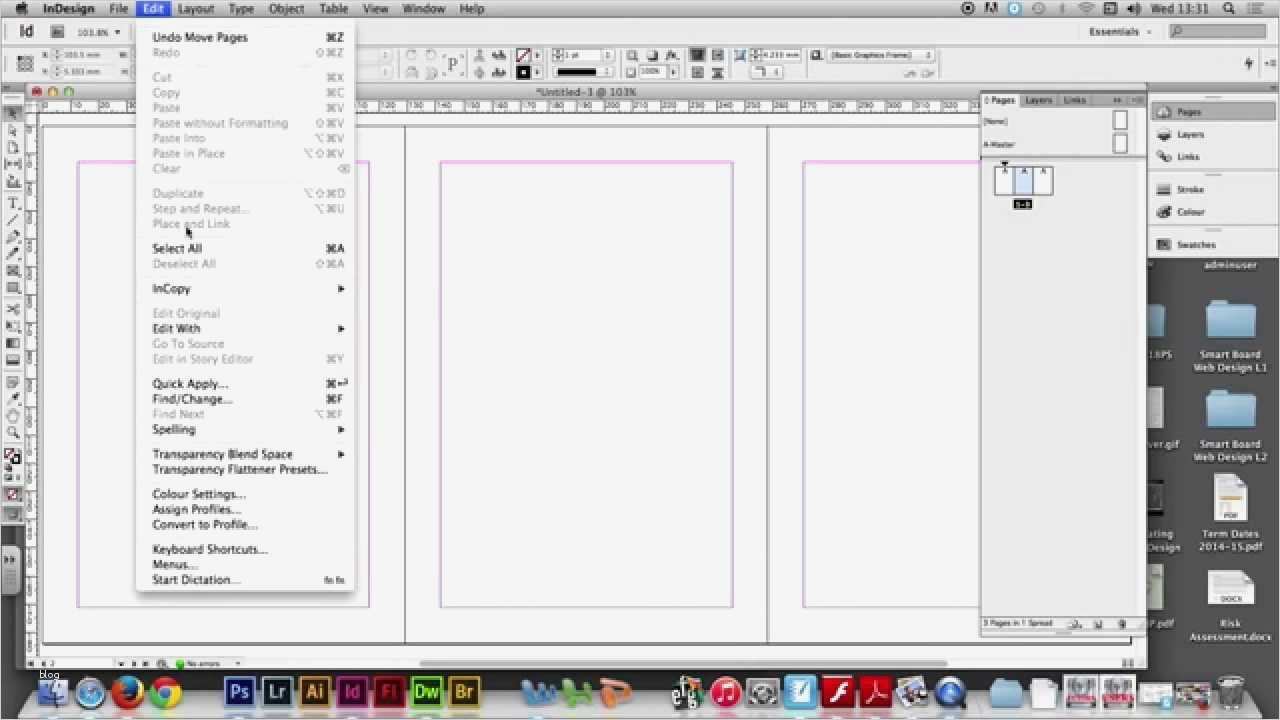This screenshot has width=1280, height=720.
Task: Select the Scissors tool in the toolbox
Action: [13, 309]
